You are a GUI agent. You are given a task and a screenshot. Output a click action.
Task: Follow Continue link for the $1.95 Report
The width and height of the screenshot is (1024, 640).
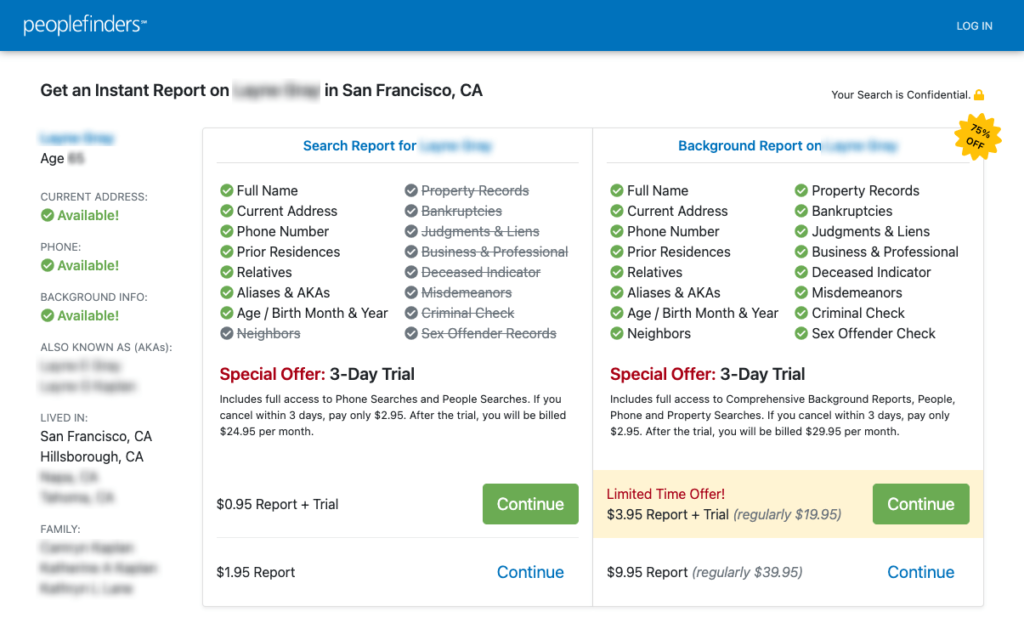pos(530,572)
